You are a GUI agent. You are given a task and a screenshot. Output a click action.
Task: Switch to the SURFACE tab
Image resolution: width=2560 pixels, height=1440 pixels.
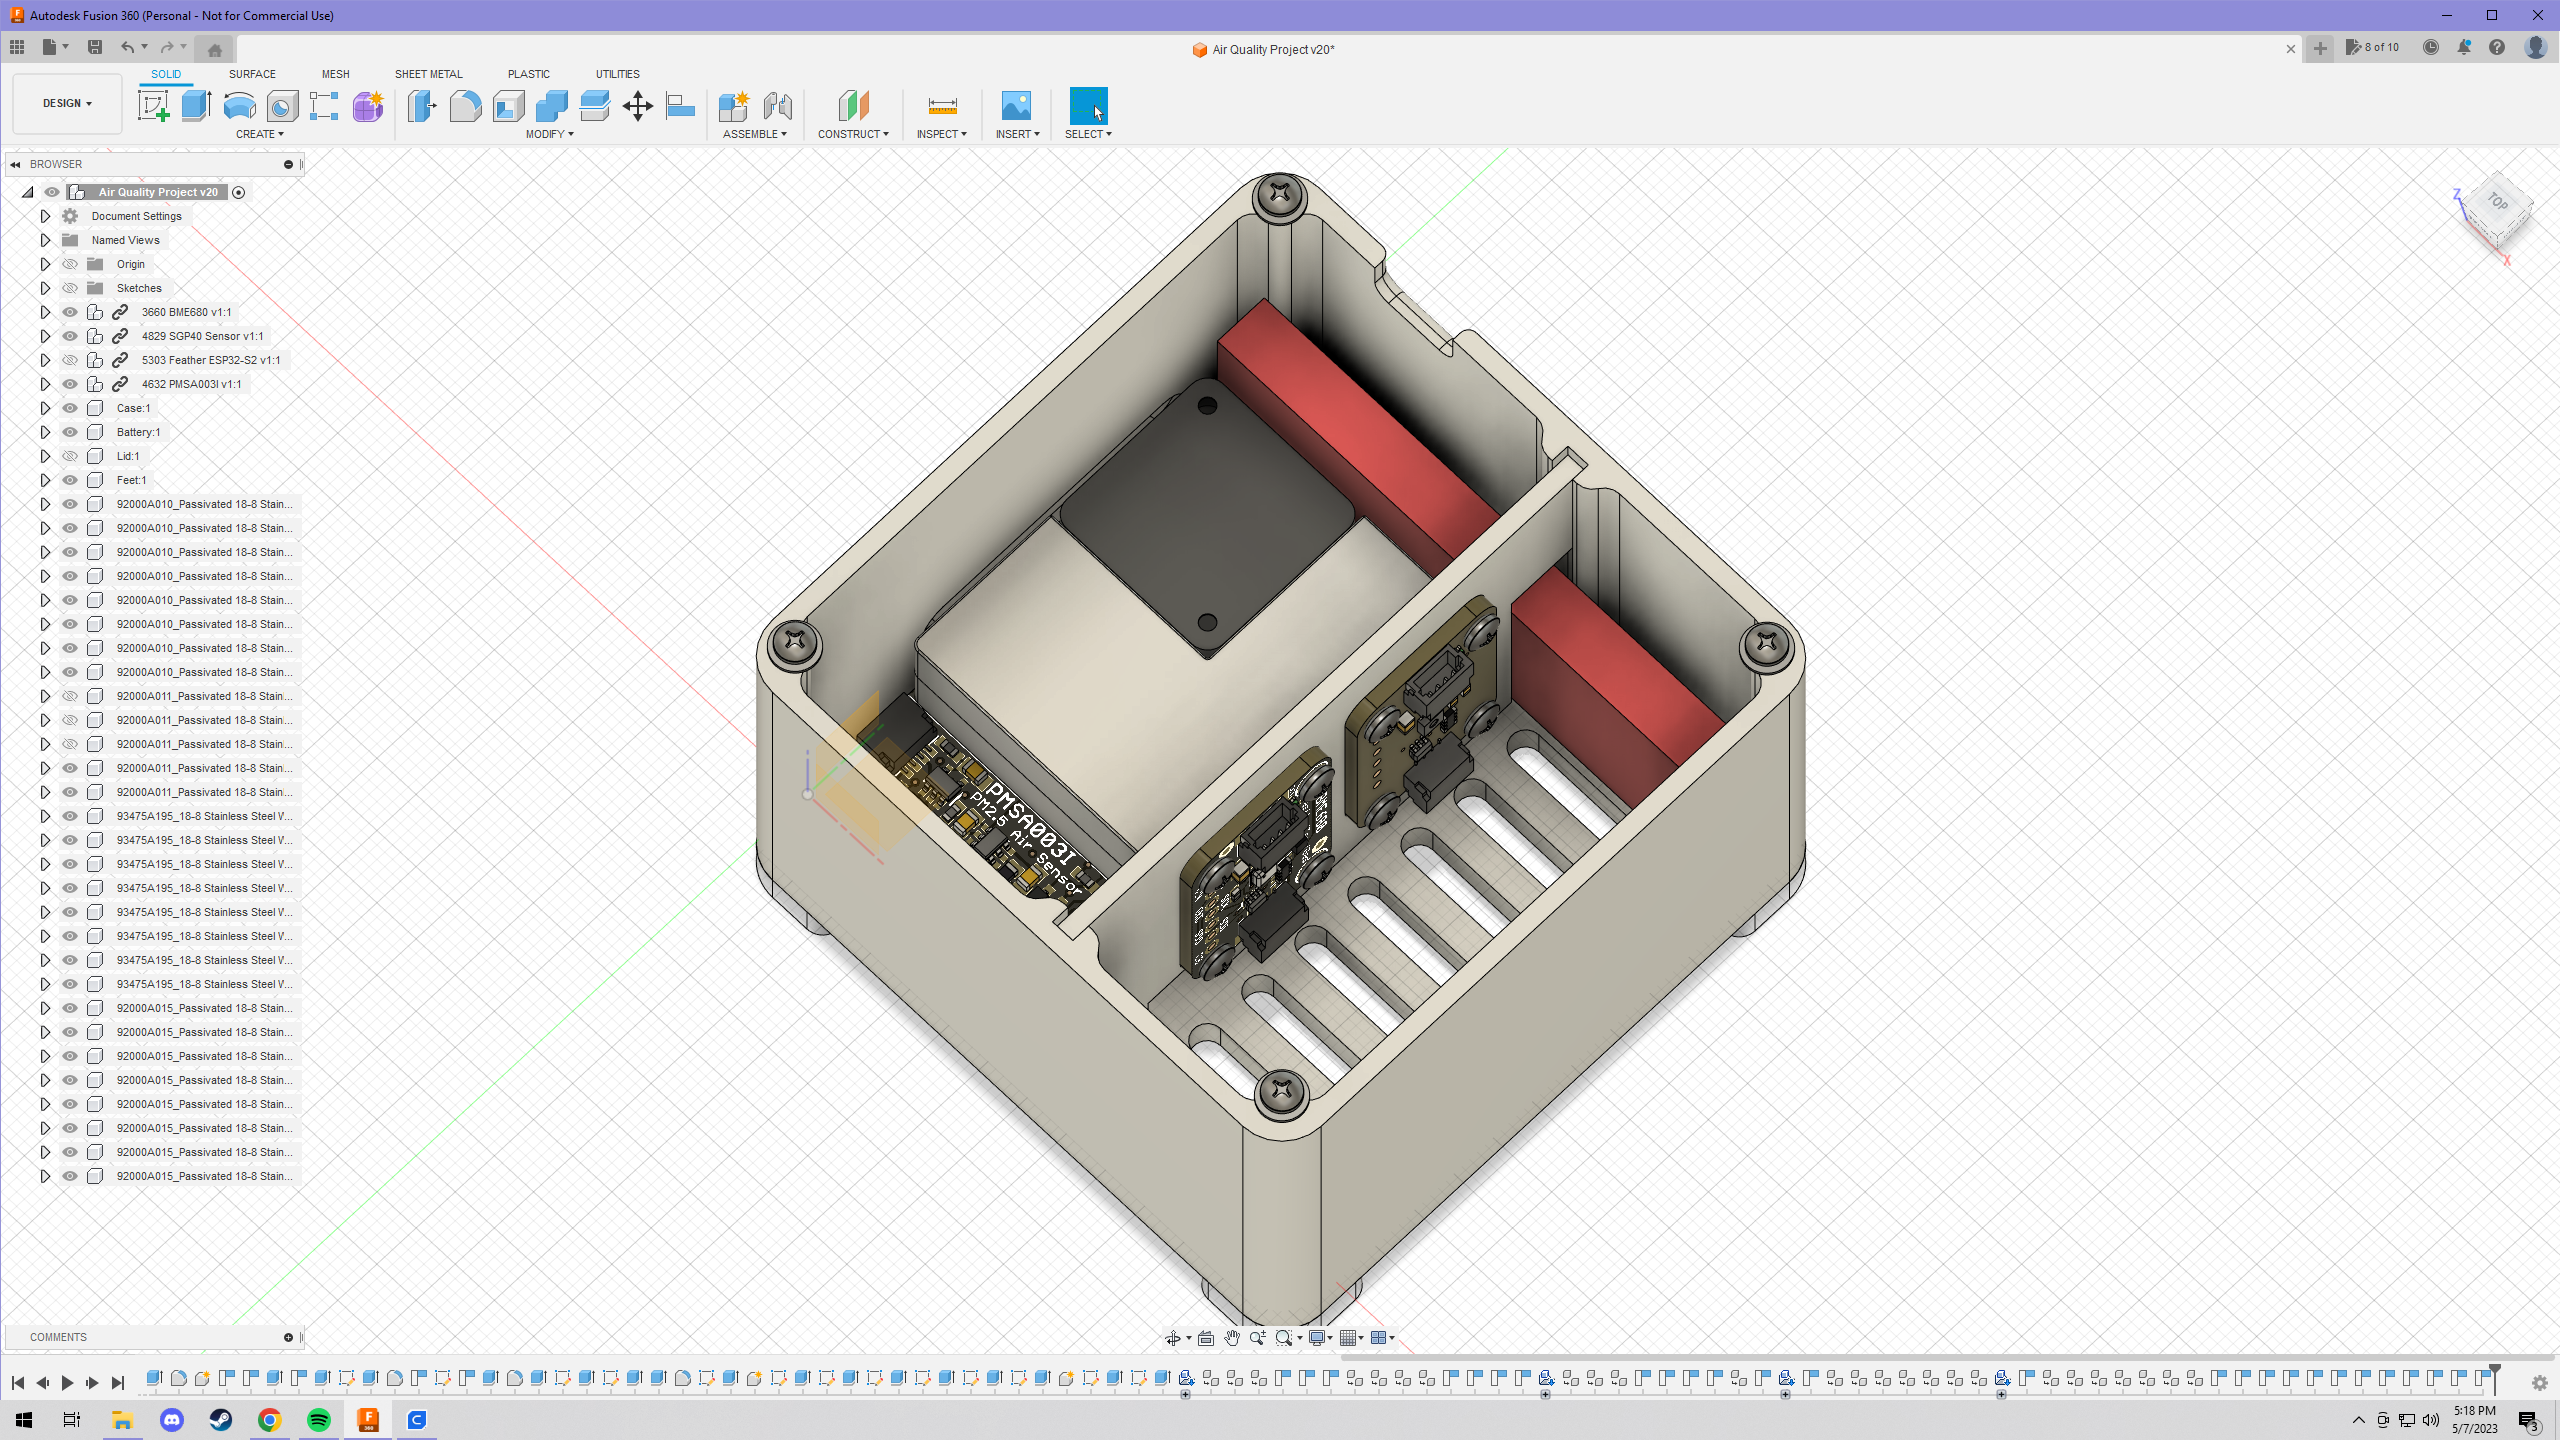[x=252, y=74]
